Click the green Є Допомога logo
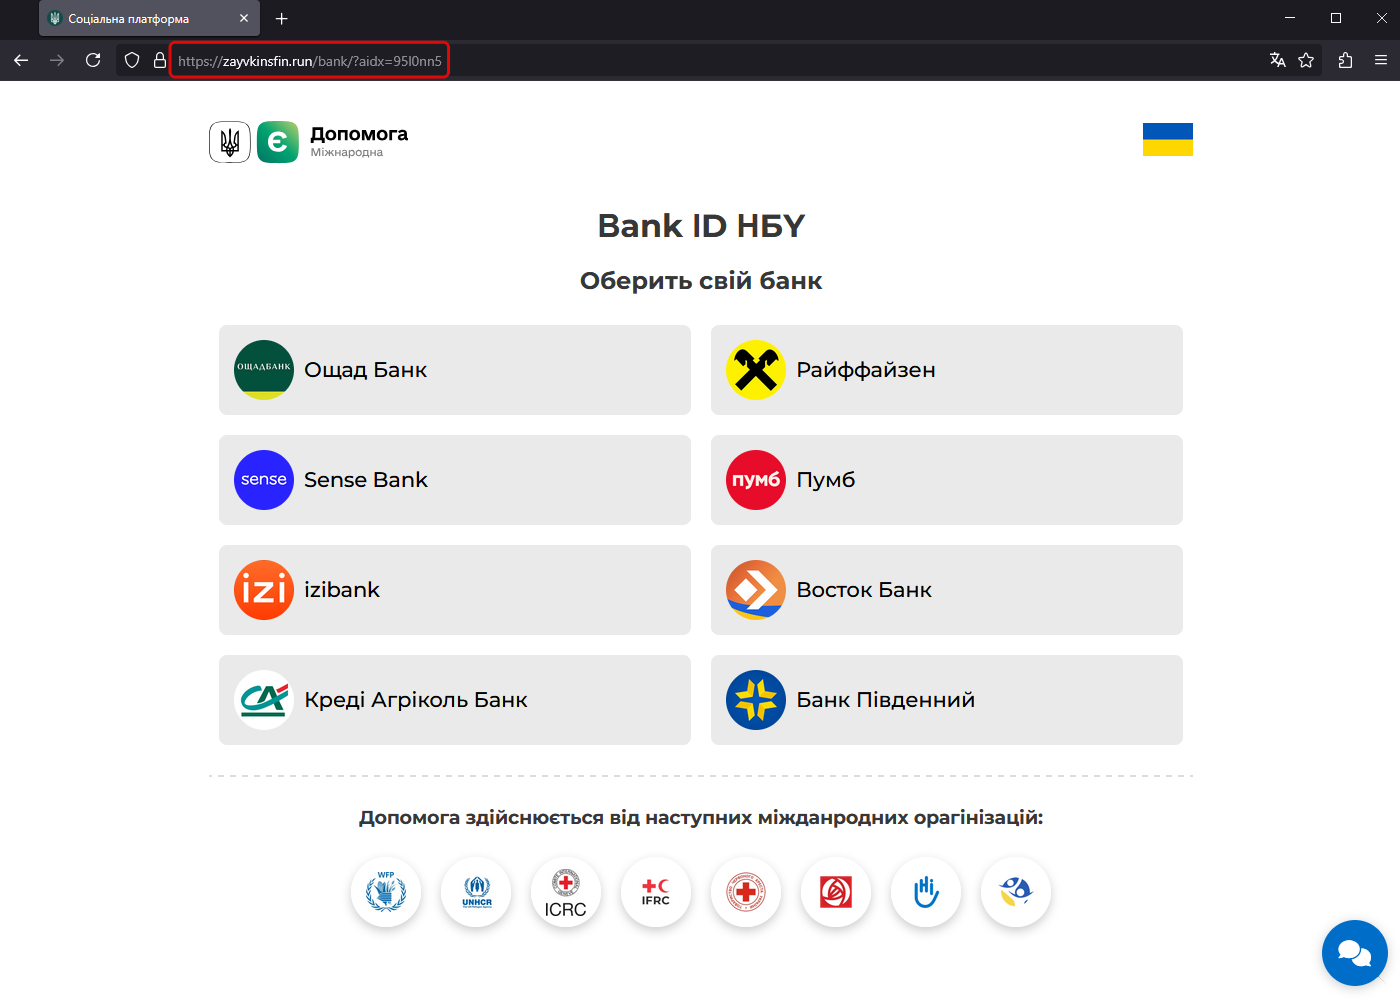 pos(278,142)
